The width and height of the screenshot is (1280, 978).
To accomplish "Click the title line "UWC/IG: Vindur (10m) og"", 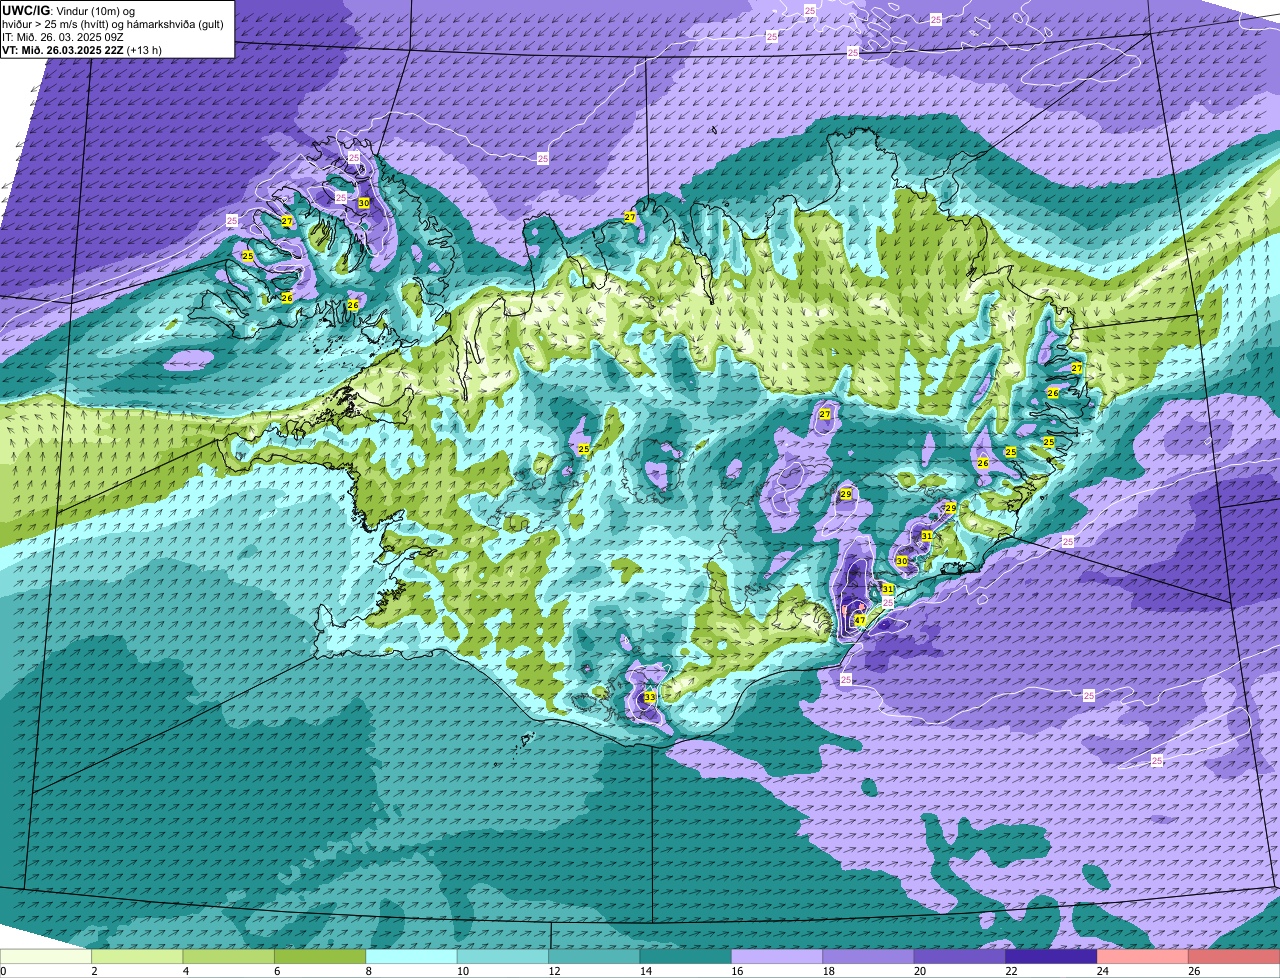I will 68,10.
